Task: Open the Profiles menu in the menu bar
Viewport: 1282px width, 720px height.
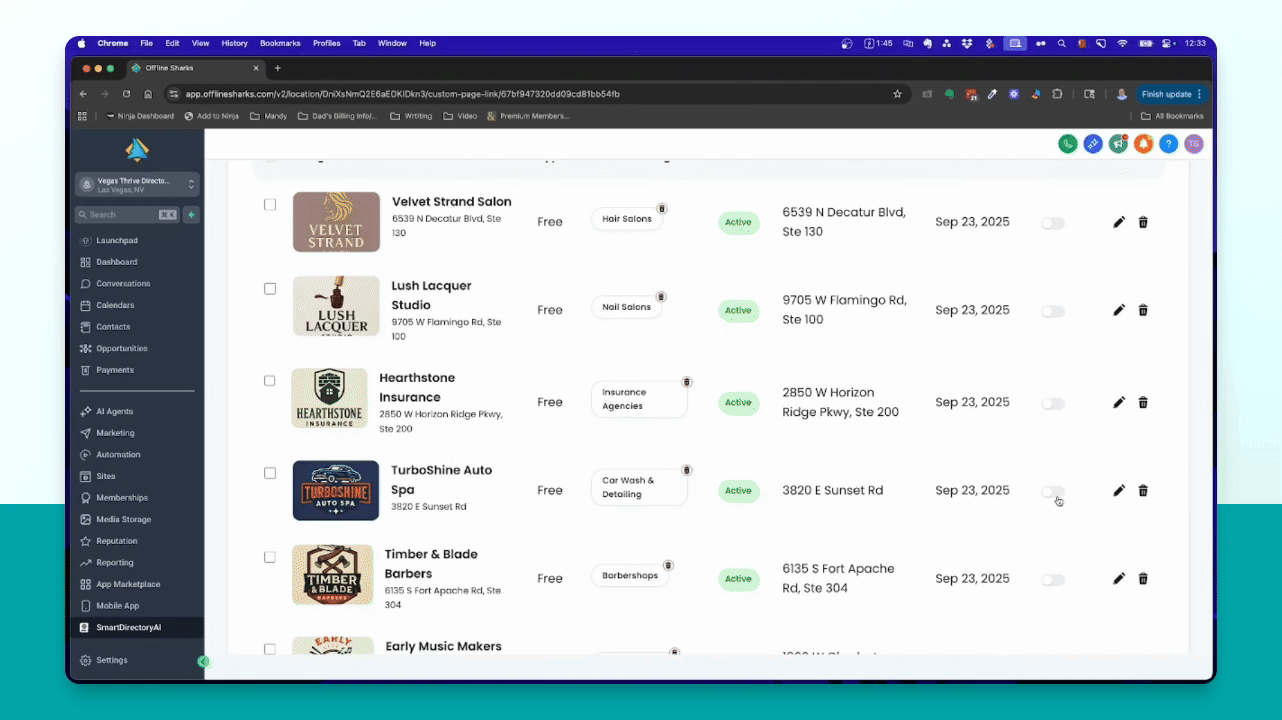Action: pos(327,44)
